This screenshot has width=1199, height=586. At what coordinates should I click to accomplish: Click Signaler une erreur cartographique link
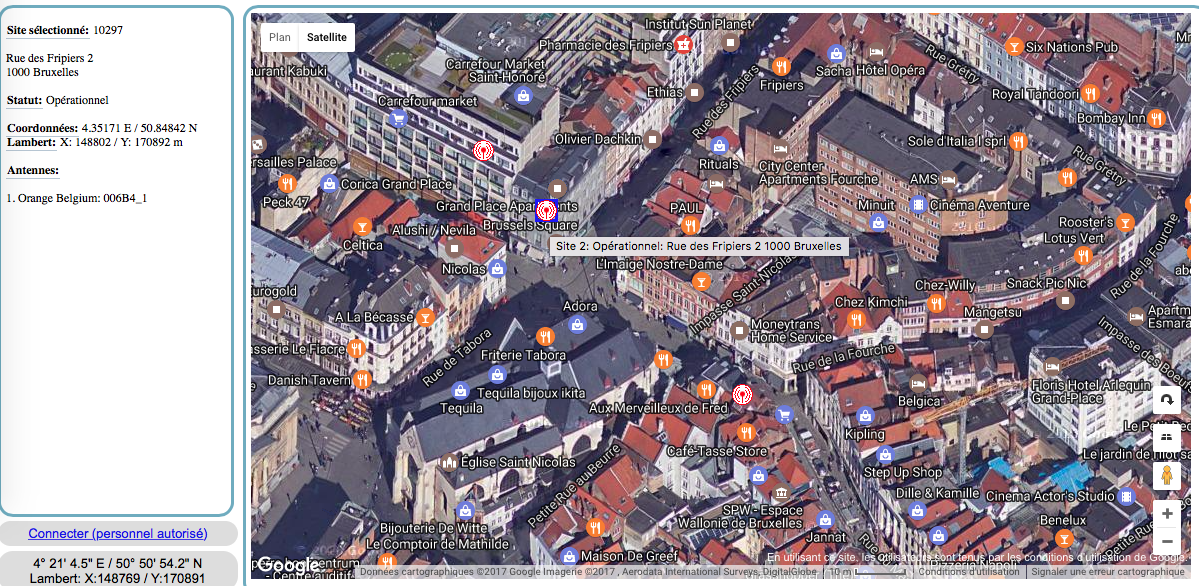(x=1108, y=571)
